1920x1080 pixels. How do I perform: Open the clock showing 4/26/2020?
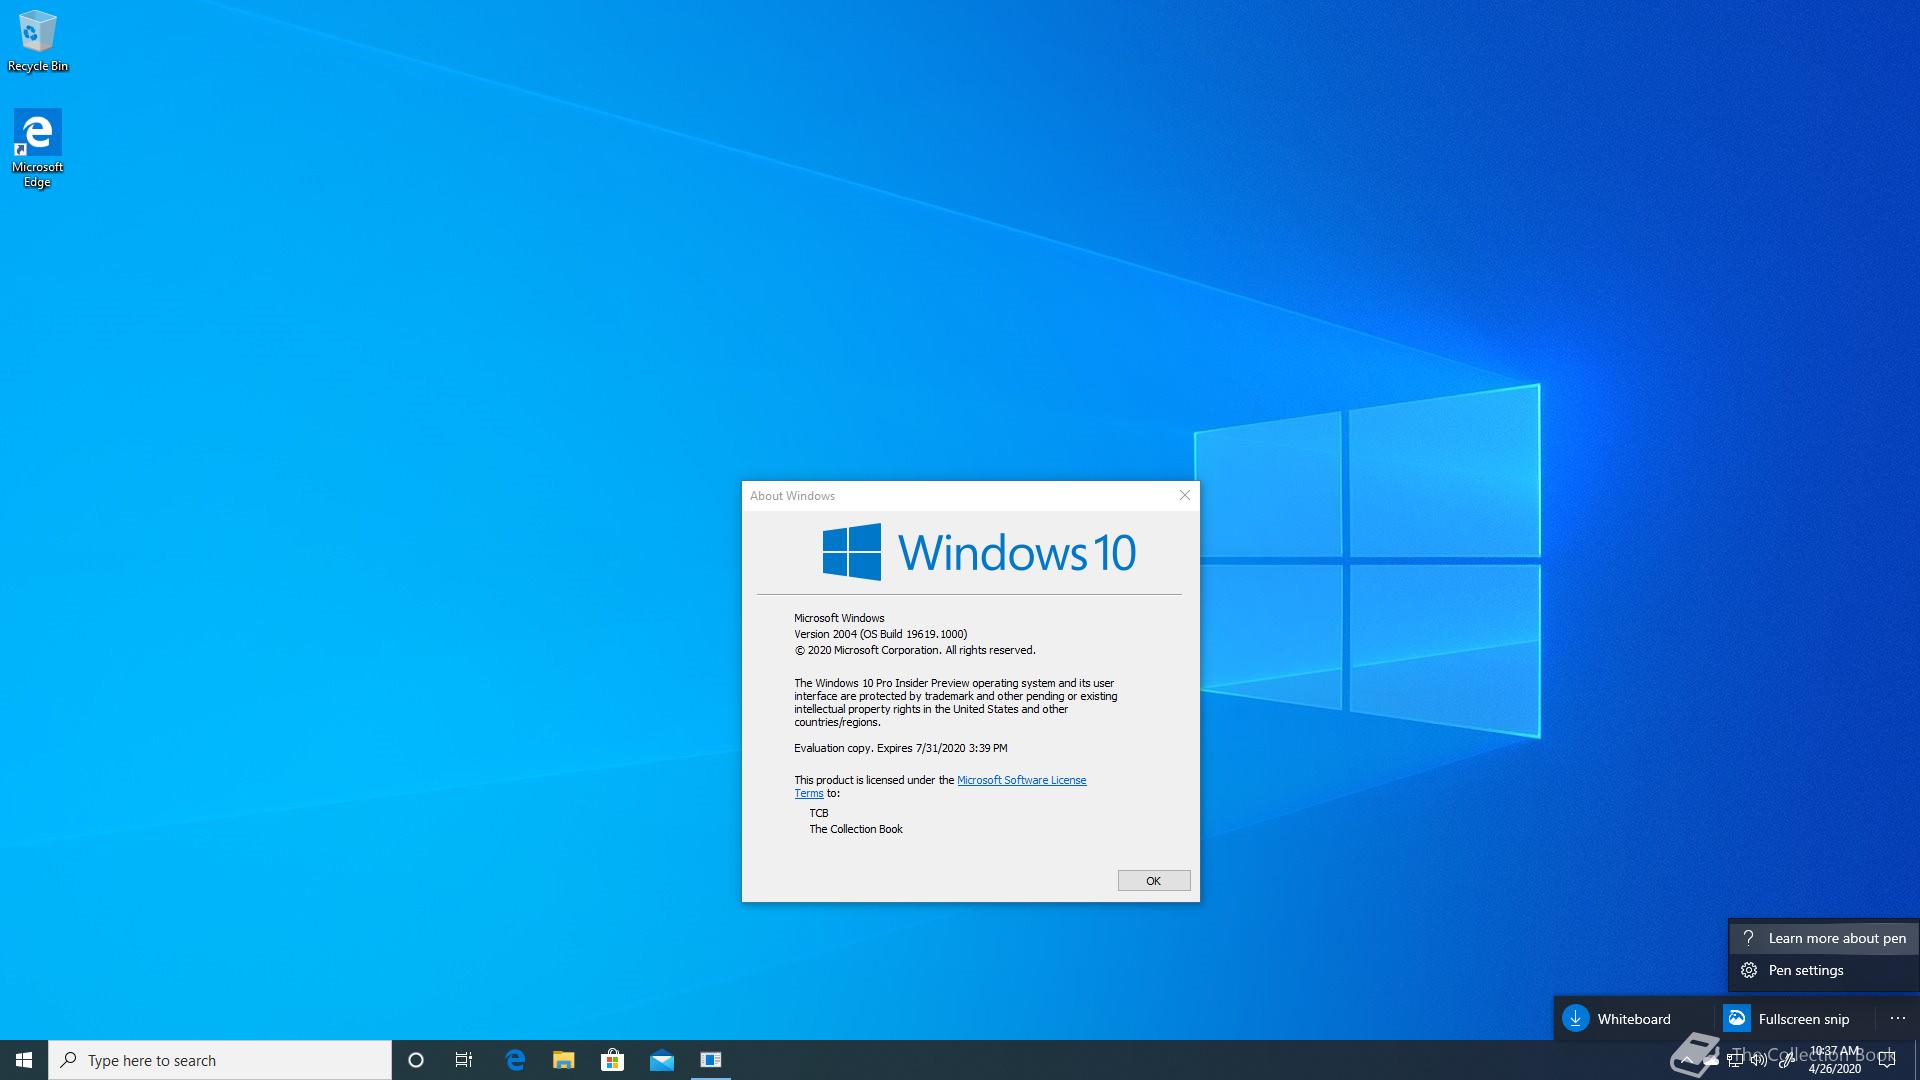(x=1835, y=1060)
